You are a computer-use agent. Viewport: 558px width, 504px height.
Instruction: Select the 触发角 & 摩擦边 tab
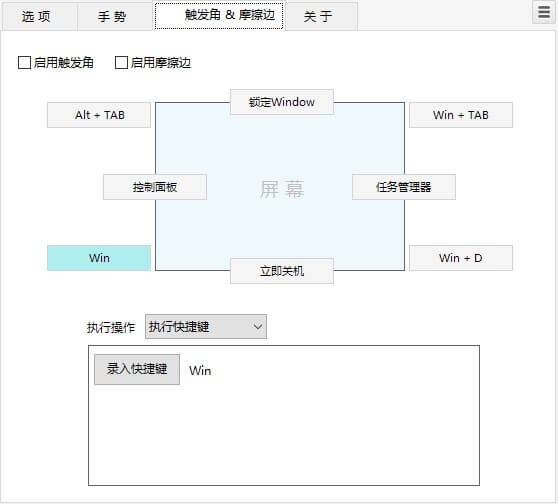pyautogui.click(x=219, y=16)
